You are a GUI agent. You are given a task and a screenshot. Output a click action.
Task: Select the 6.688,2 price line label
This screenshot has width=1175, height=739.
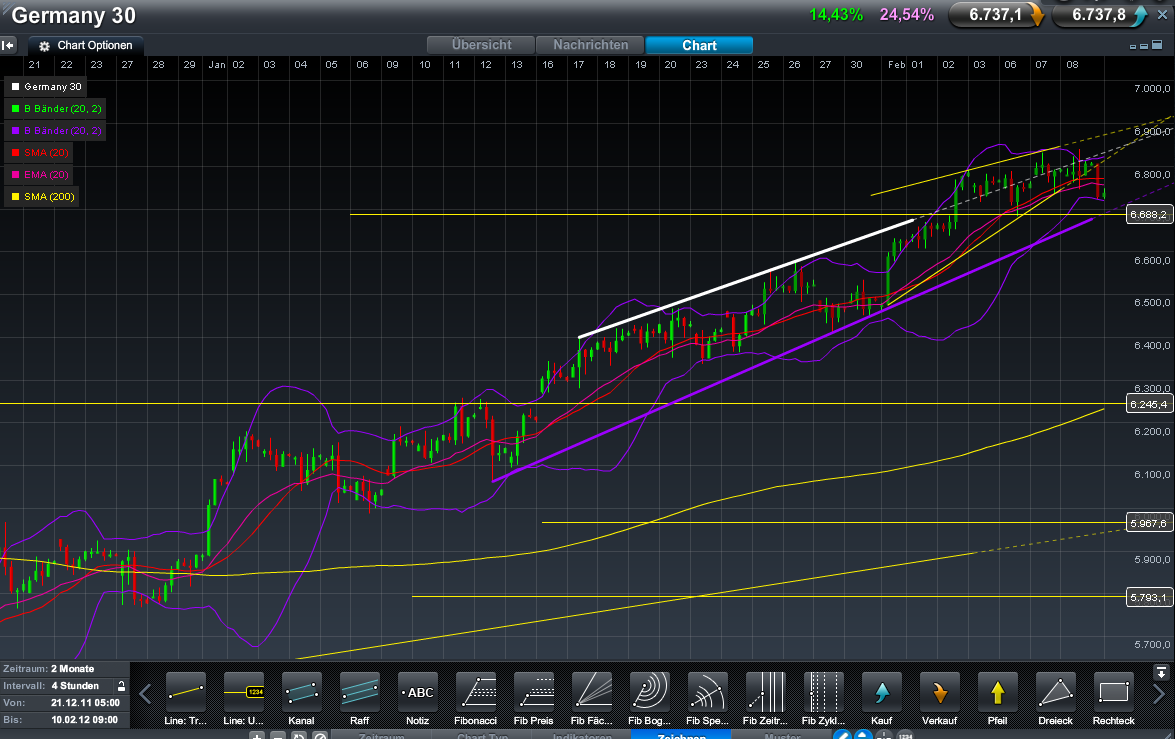[1148, 214]
